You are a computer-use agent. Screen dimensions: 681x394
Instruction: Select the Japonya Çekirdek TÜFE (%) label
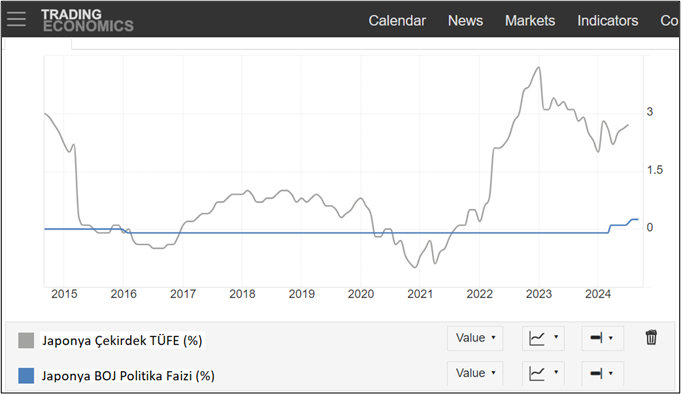[x=122, y=341]
